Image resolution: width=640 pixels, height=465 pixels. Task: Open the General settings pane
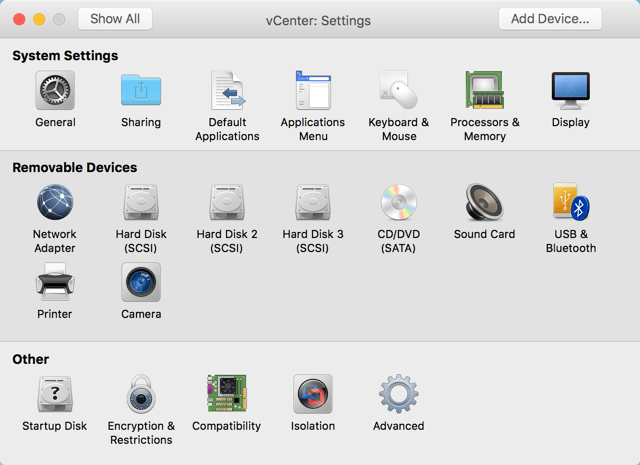point(55,91)
